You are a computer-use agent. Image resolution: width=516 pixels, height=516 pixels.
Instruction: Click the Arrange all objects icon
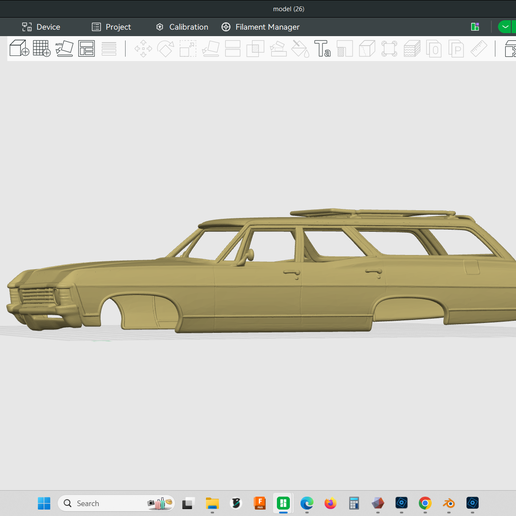87,48
